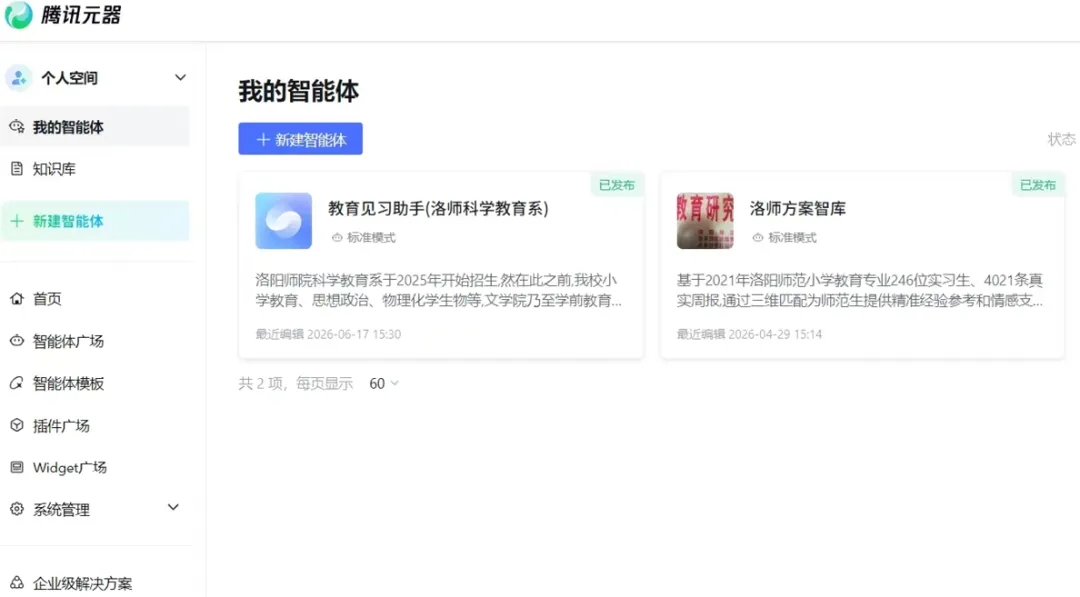The image size is (1080, 597).
Task: Click the 企业级解决方案 icon
Action: click(17, 583)
